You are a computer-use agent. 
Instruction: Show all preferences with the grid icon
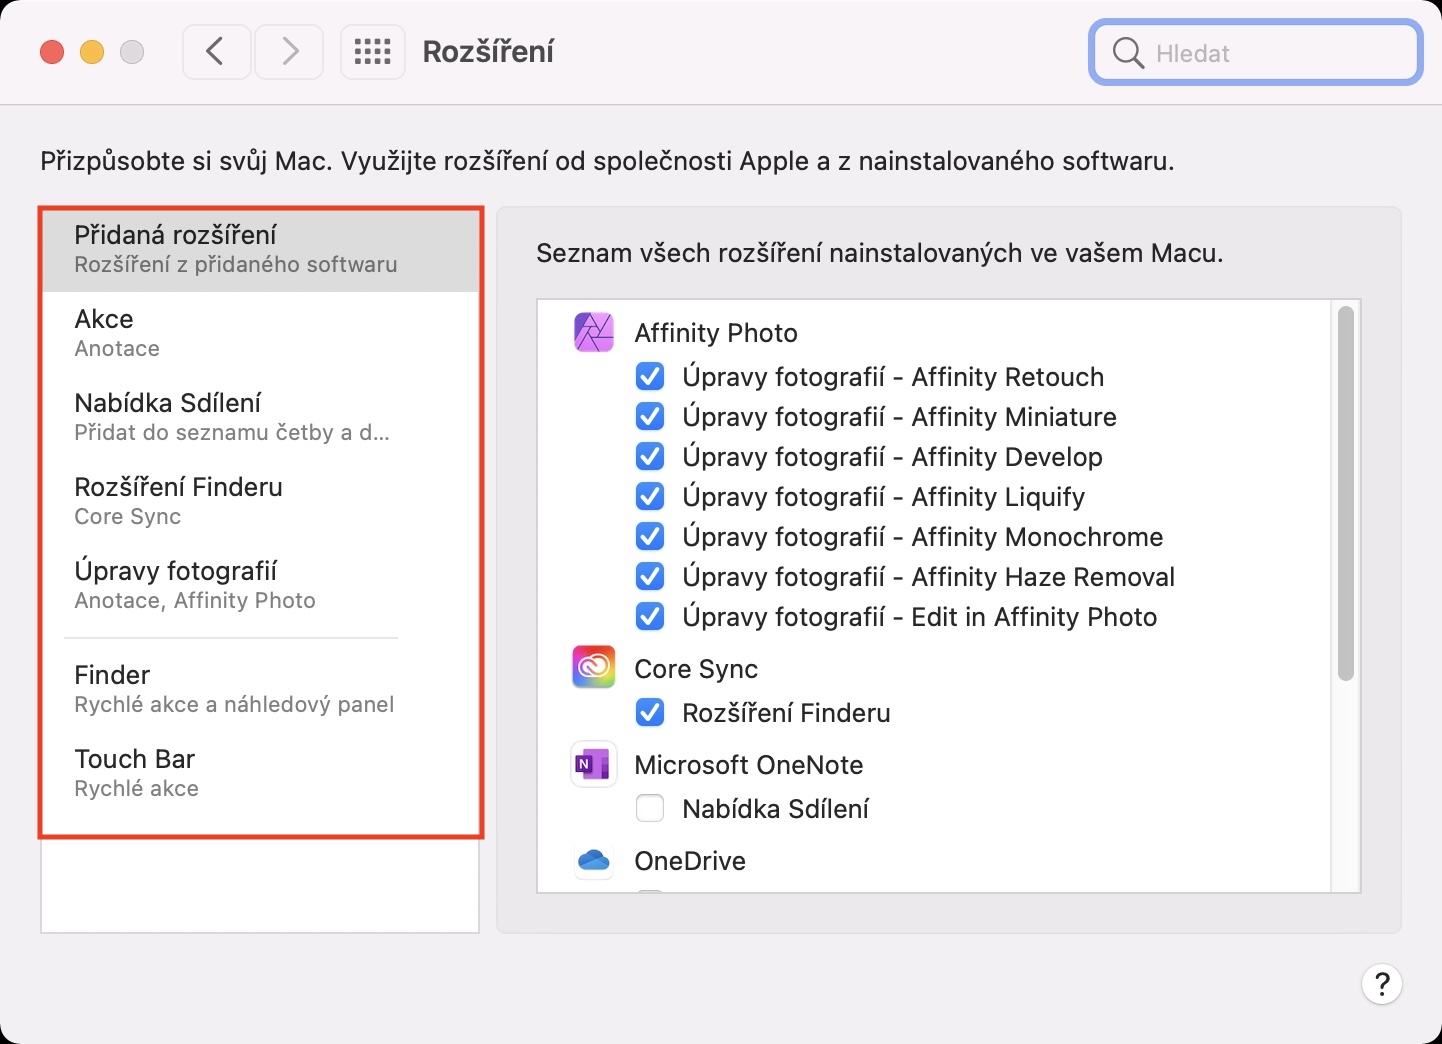[372, 52]
